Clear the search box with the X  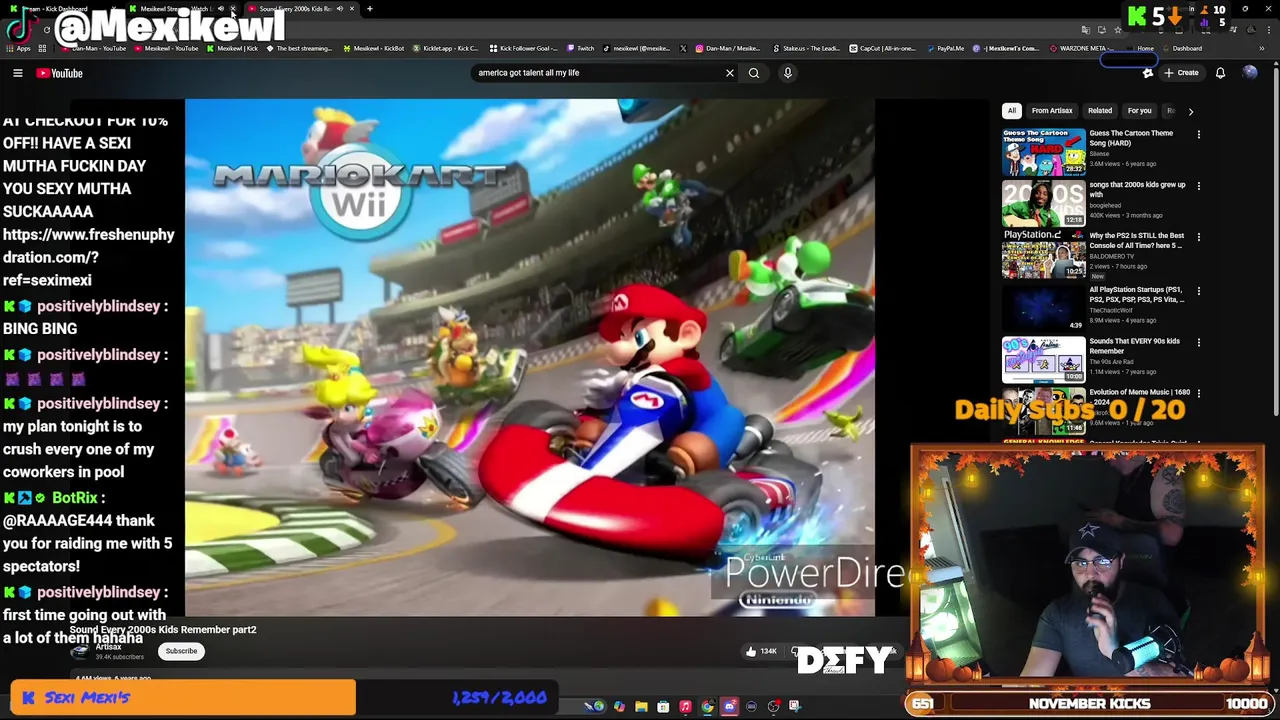(729, 73)
